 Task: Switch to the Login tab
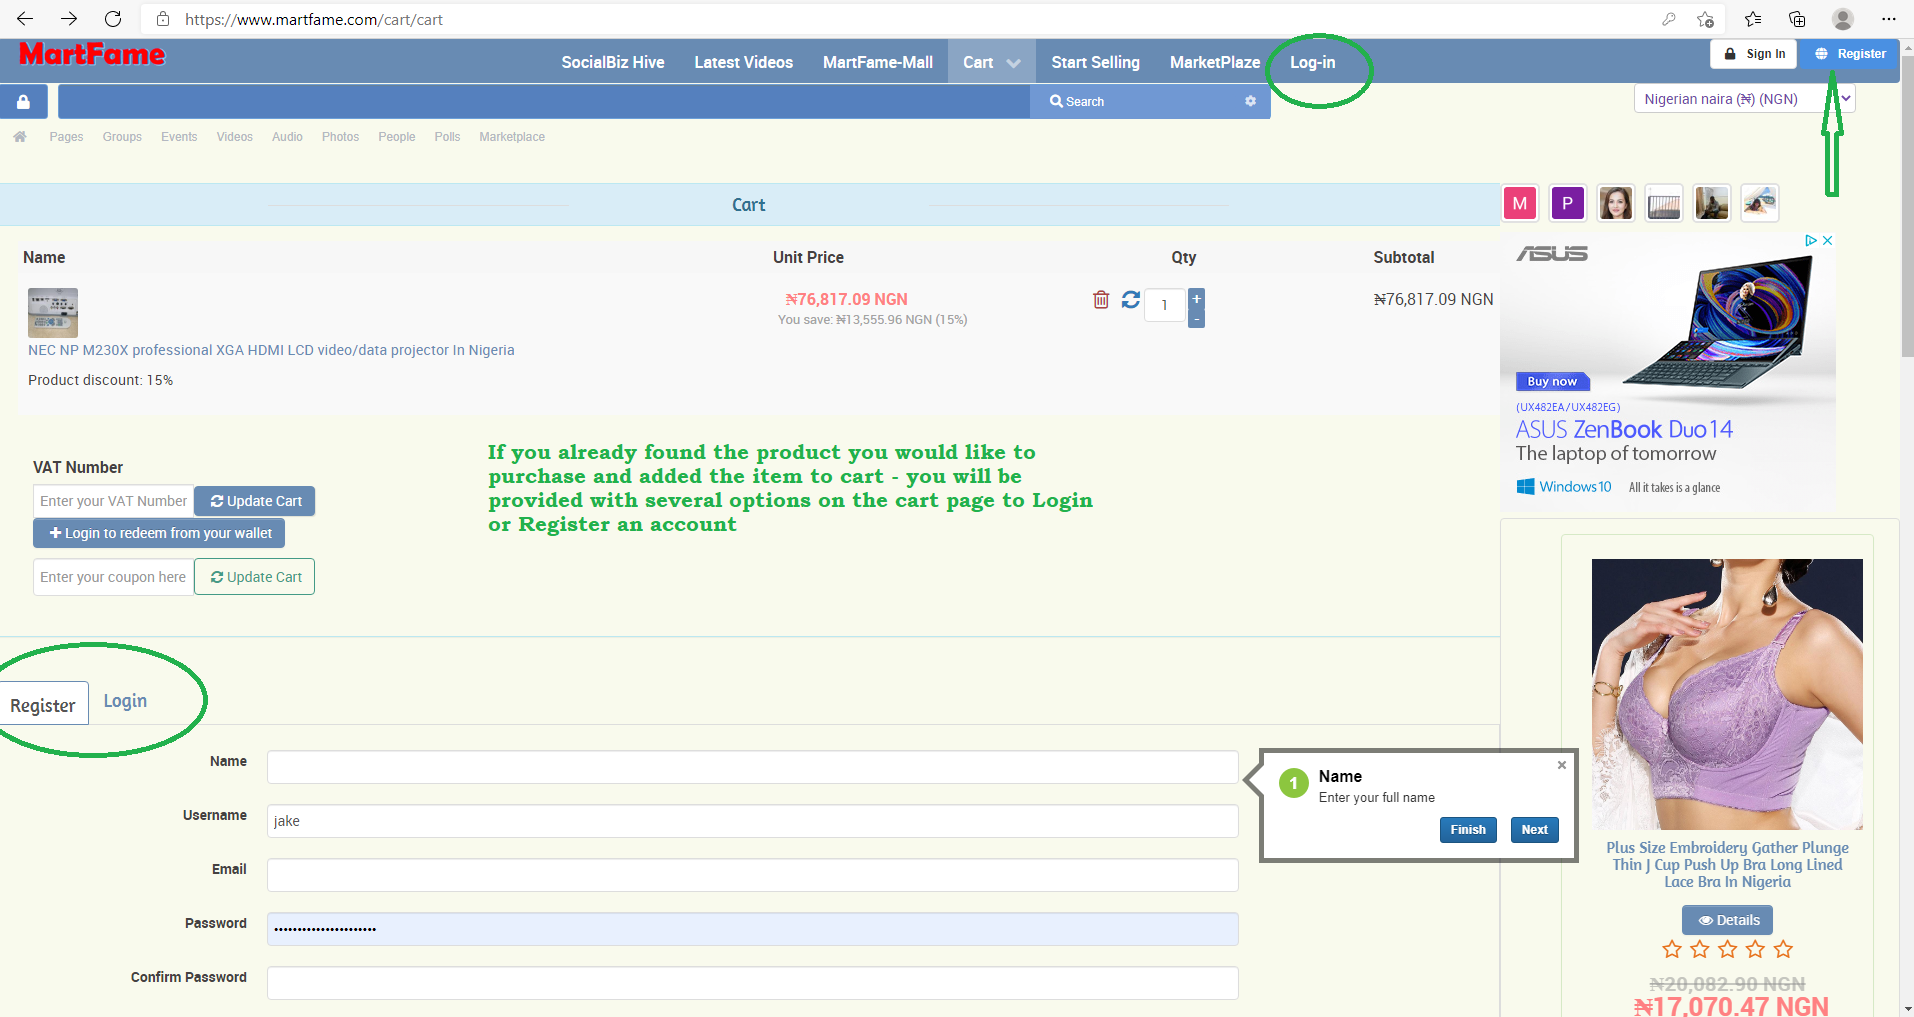click(x=125, y=701)
